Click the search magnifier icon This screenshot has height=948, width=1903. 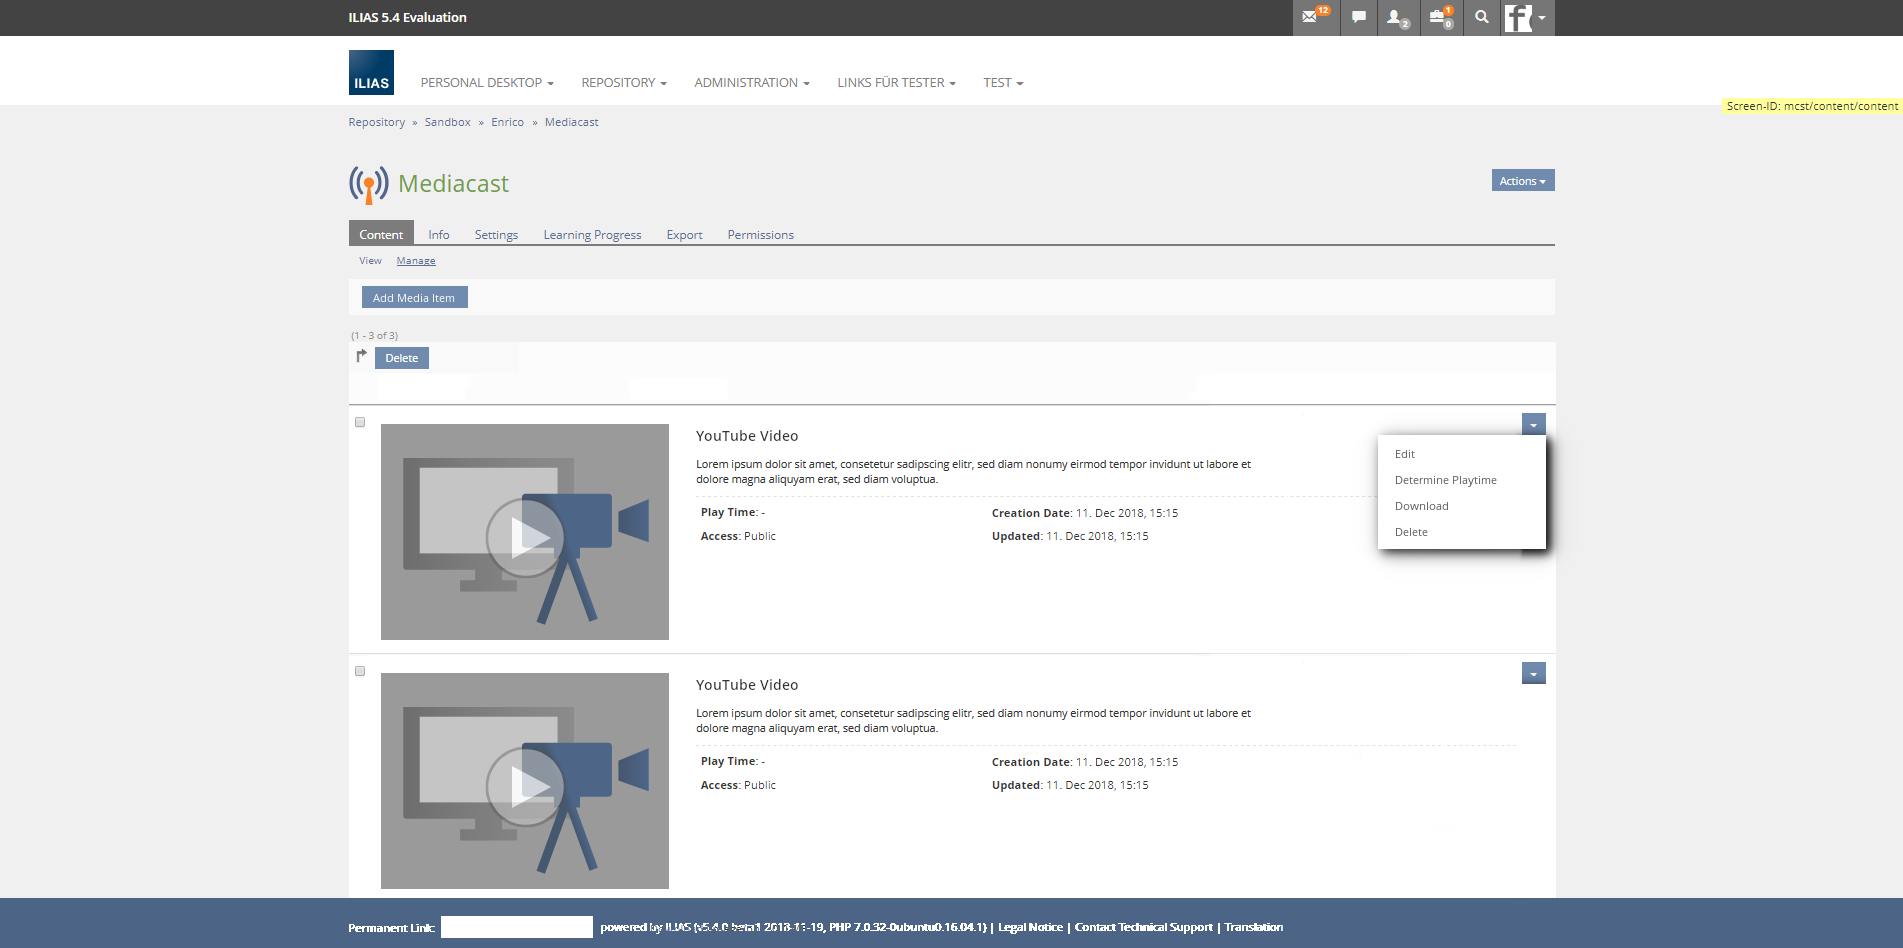click(1481, 17)
